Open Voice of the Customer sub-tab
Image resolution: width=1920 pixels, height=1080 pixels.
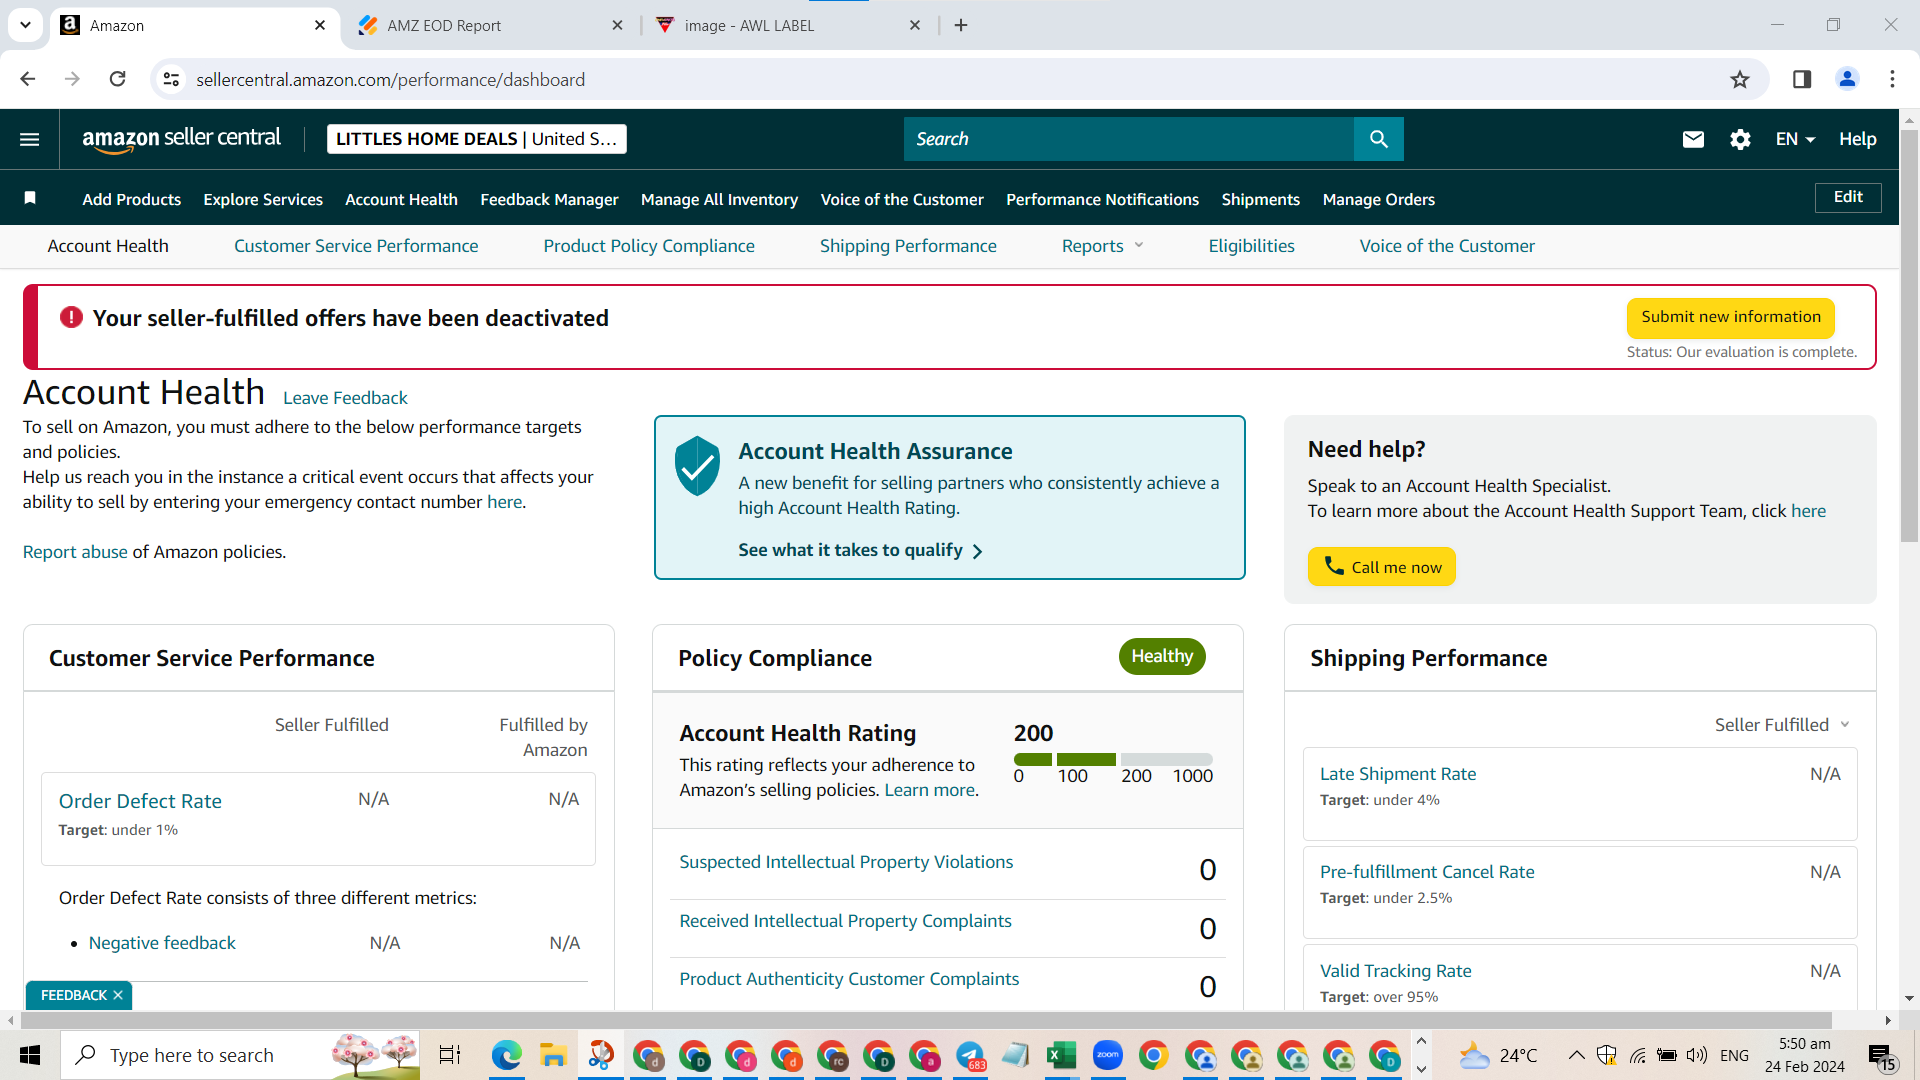(x=1447, y=246)
